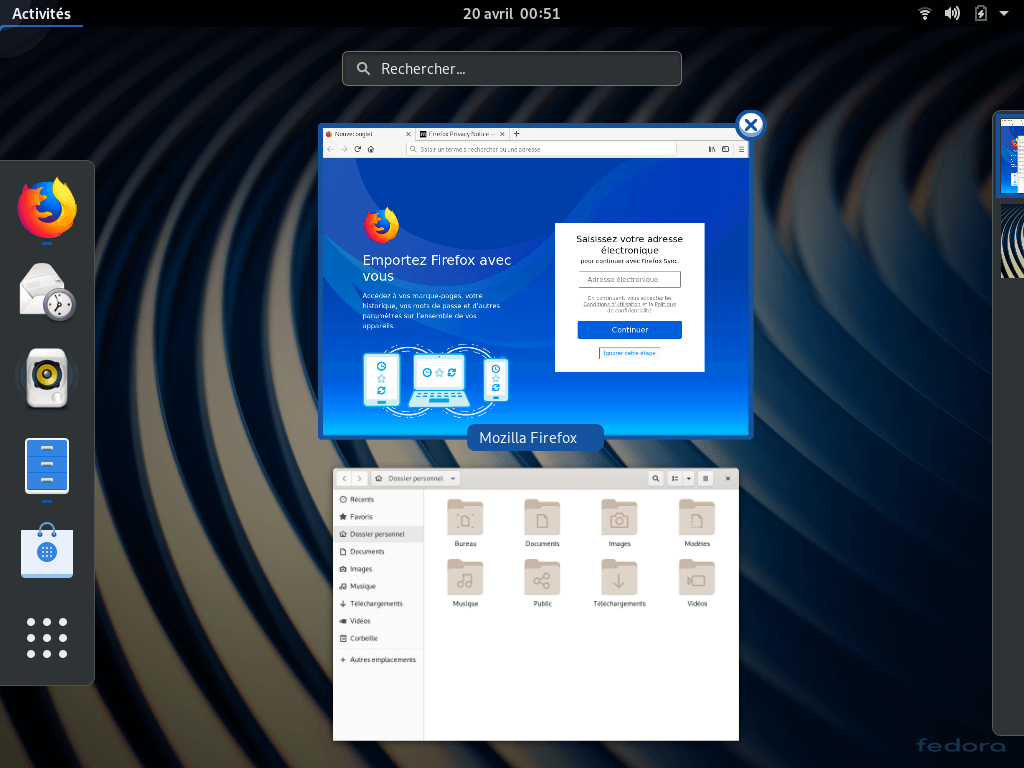Select Dossier personnel in Files sidebar

click(x=378, y=534)
